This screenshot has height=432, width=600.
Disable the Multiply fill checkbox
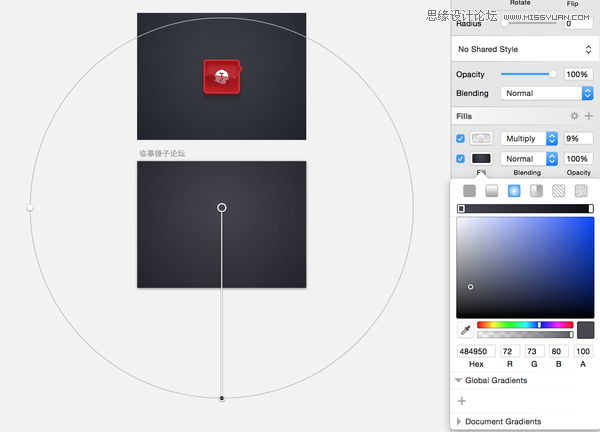(460, 138)
